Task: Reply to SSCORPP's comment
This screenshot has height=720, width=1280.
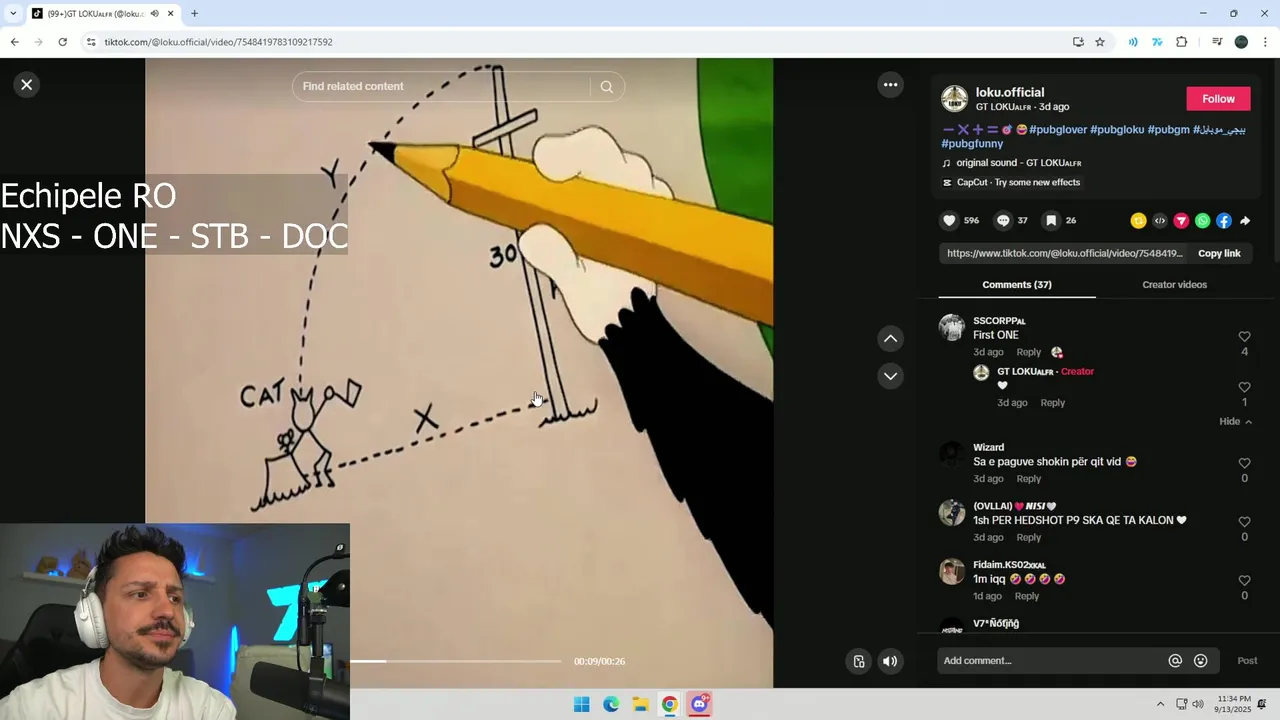Action: pyautogui.click(x=1029, y=352)
